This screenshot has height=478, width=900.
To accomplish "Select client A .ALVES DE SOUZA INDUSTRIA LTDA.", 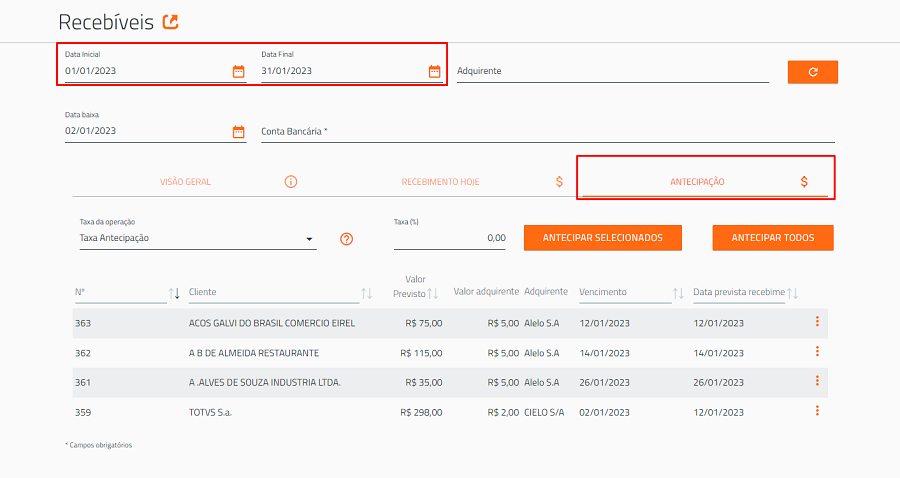I will [x=265, y=383].
